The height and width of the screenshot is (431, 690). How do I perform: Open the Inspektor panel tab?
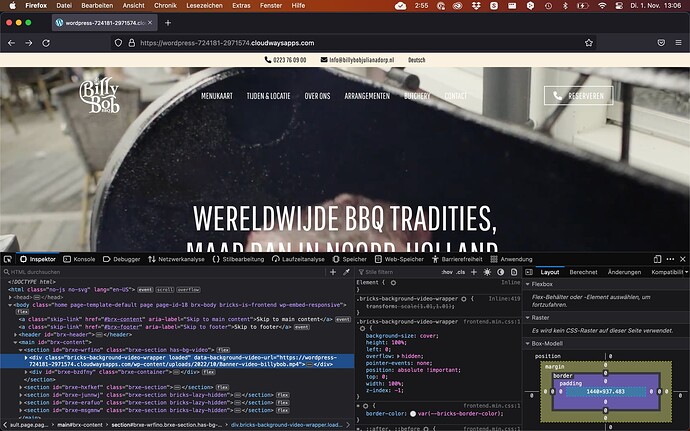[38, 259]
